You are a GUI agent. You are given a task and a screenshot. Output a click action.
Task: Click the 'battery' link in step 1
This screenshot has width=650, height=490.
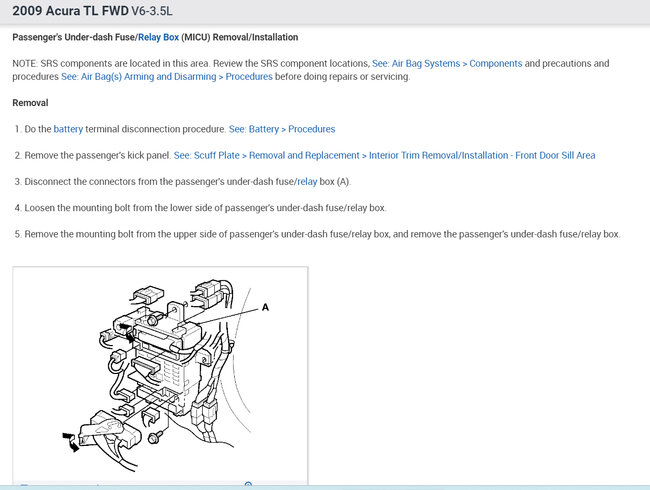click(x=68, y=129)
